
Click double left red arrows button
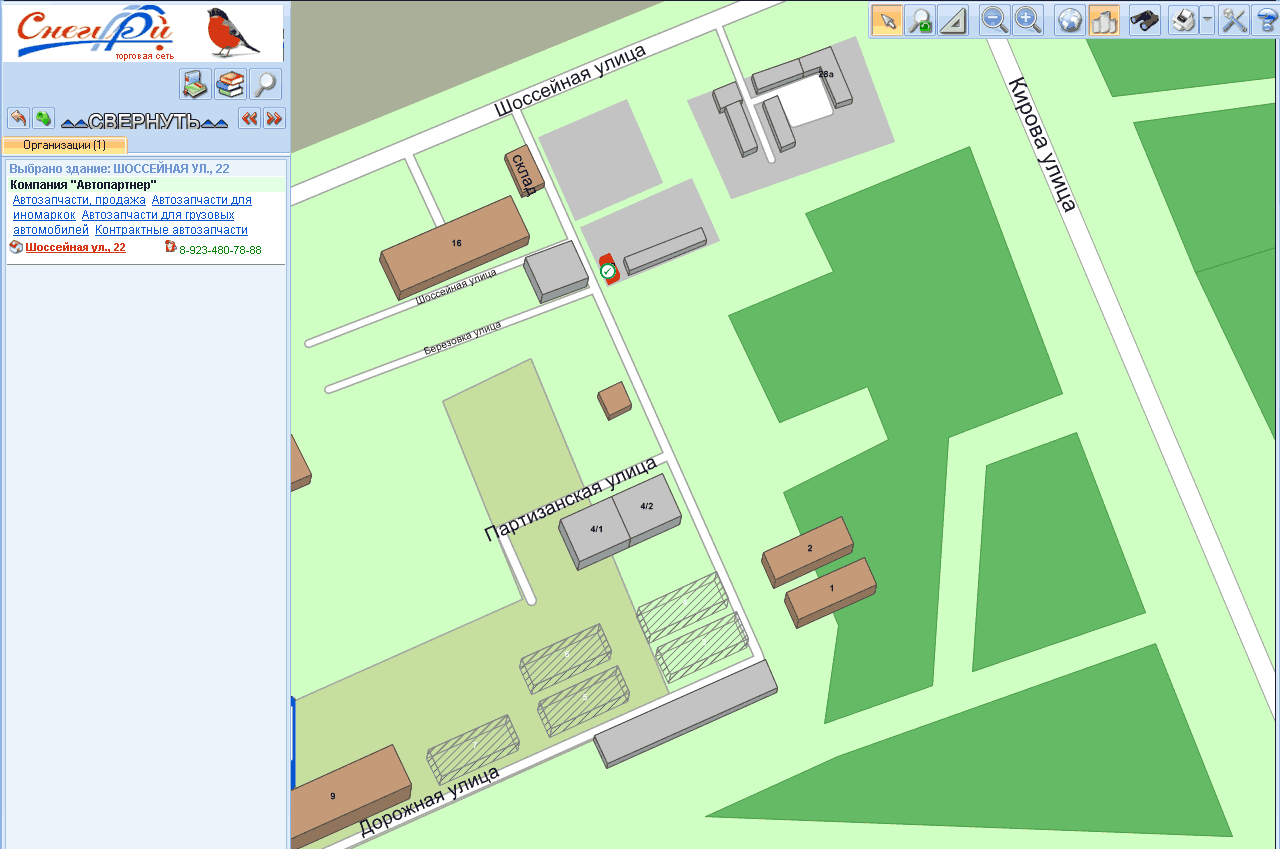[249, 118]
